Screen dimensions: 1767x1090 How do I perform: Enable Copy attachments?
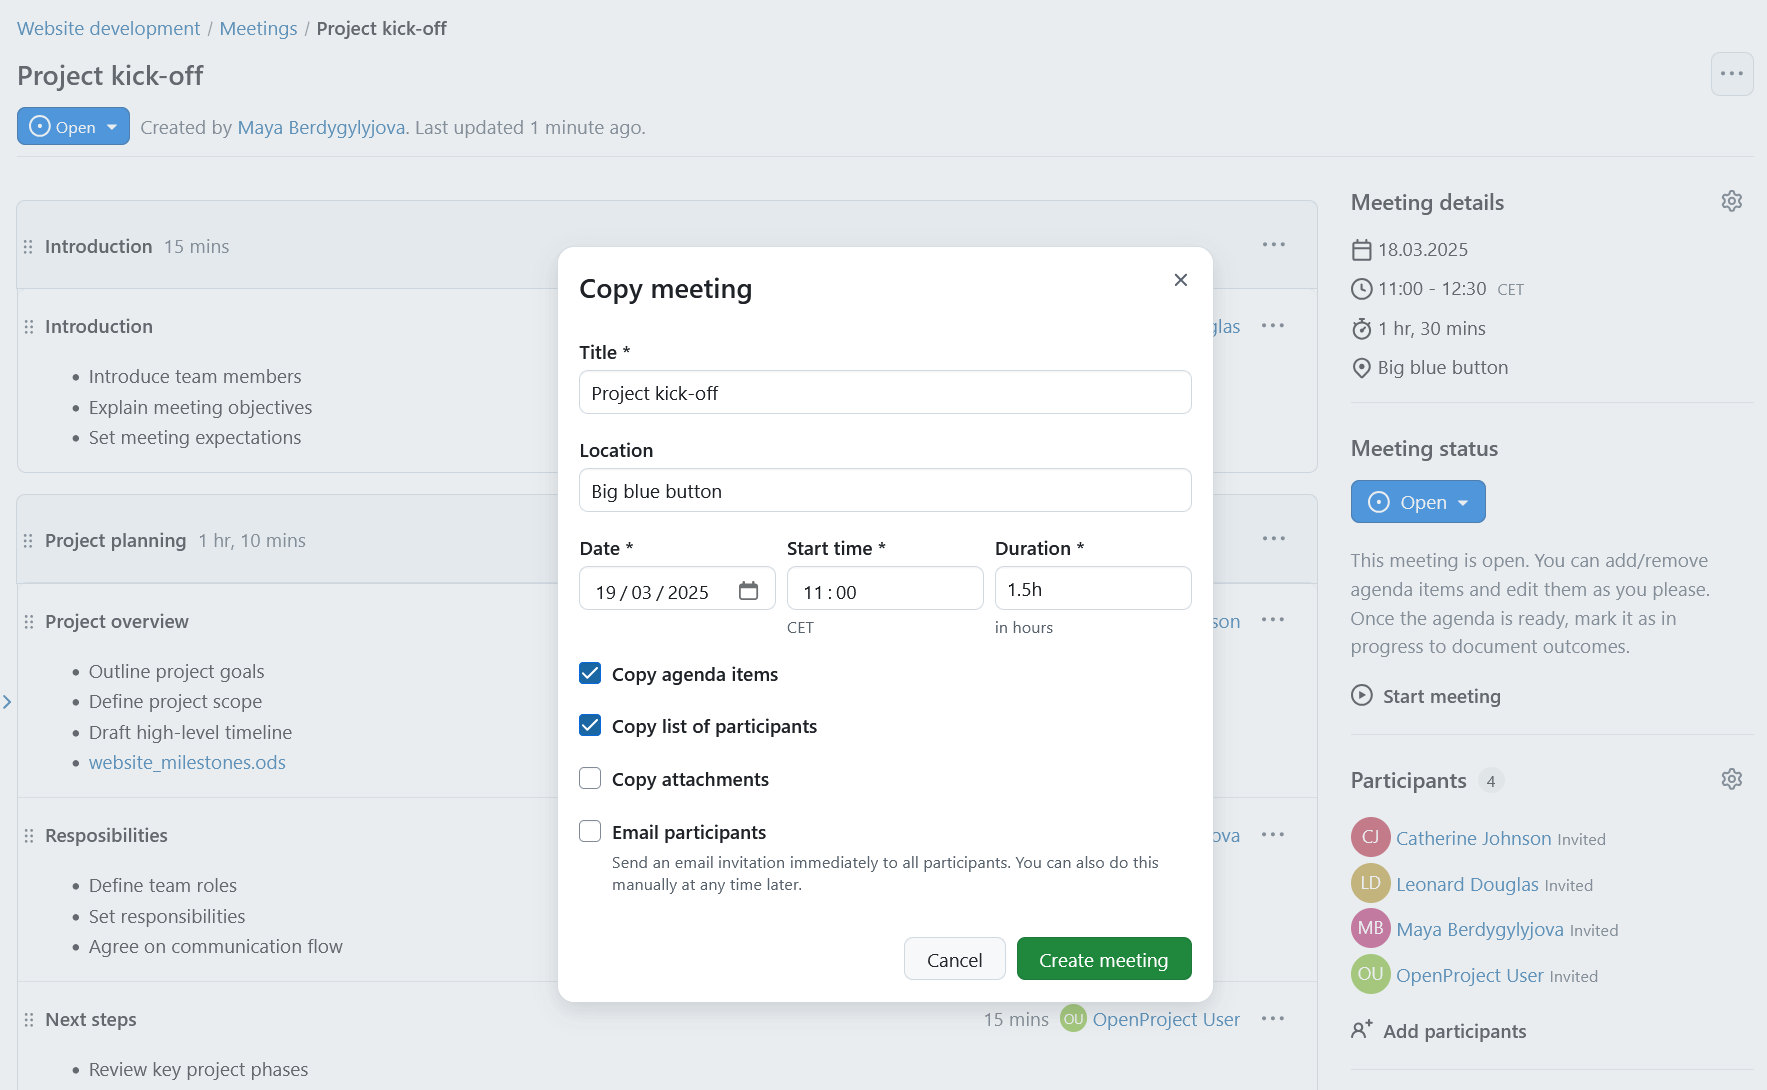(x=590, y=778)
